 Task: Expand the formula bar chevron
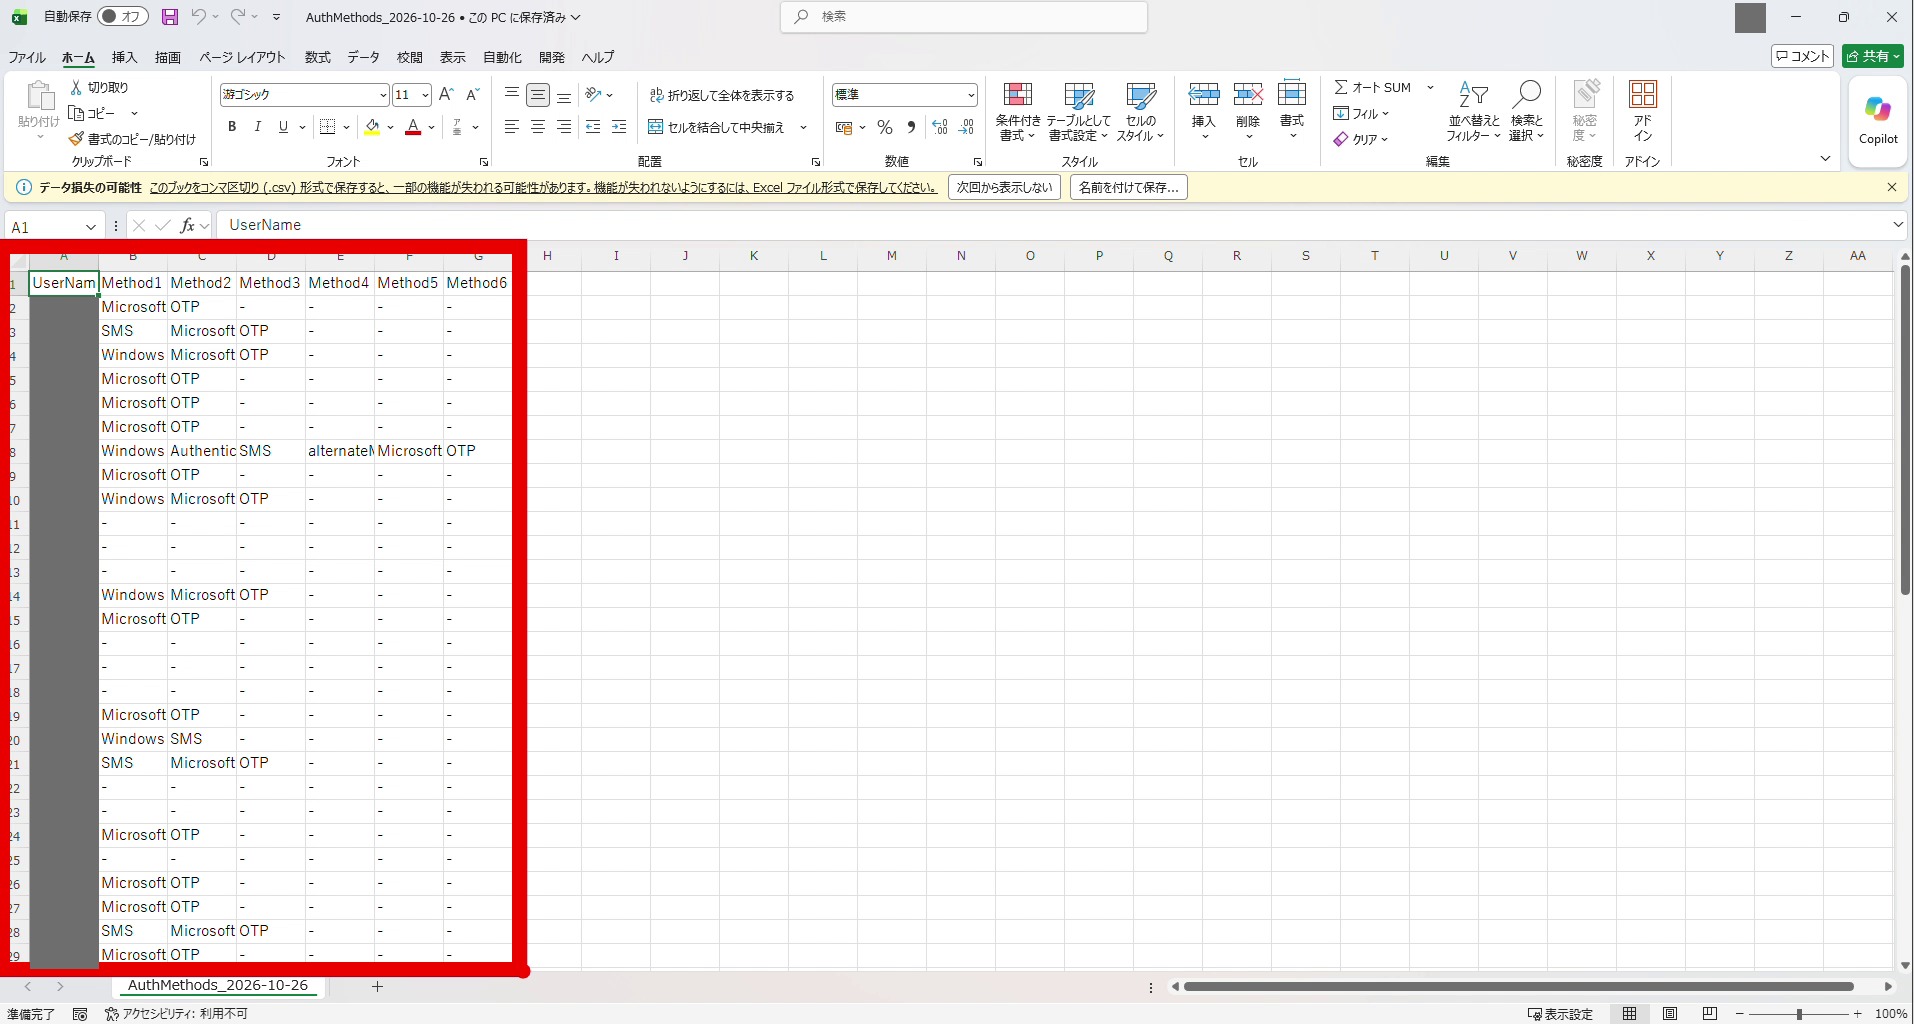1898,225
